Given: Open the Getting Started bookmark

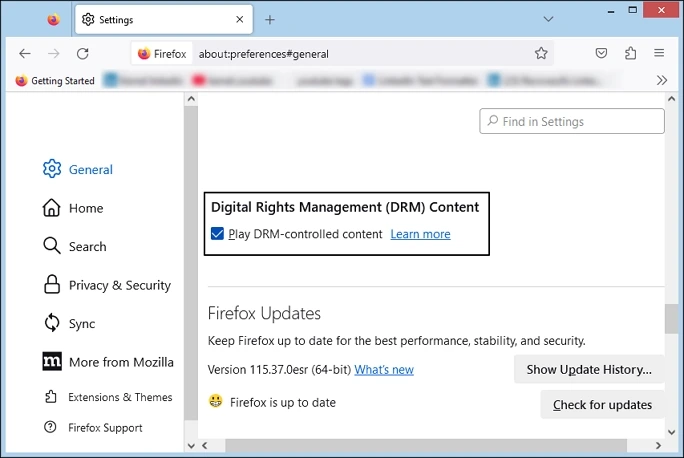Looking at the screenshot, I should click(55, 81).
